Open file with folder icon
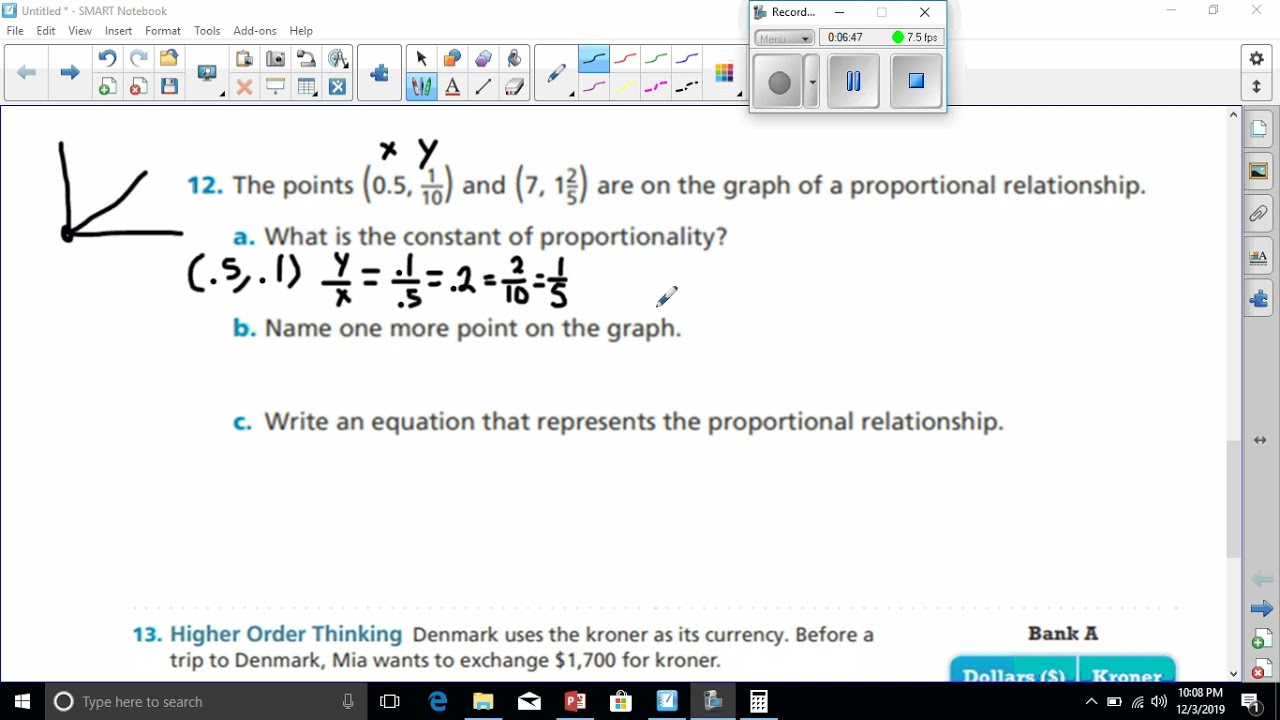Screen dimensions: 1280x720 coord(169,59)
